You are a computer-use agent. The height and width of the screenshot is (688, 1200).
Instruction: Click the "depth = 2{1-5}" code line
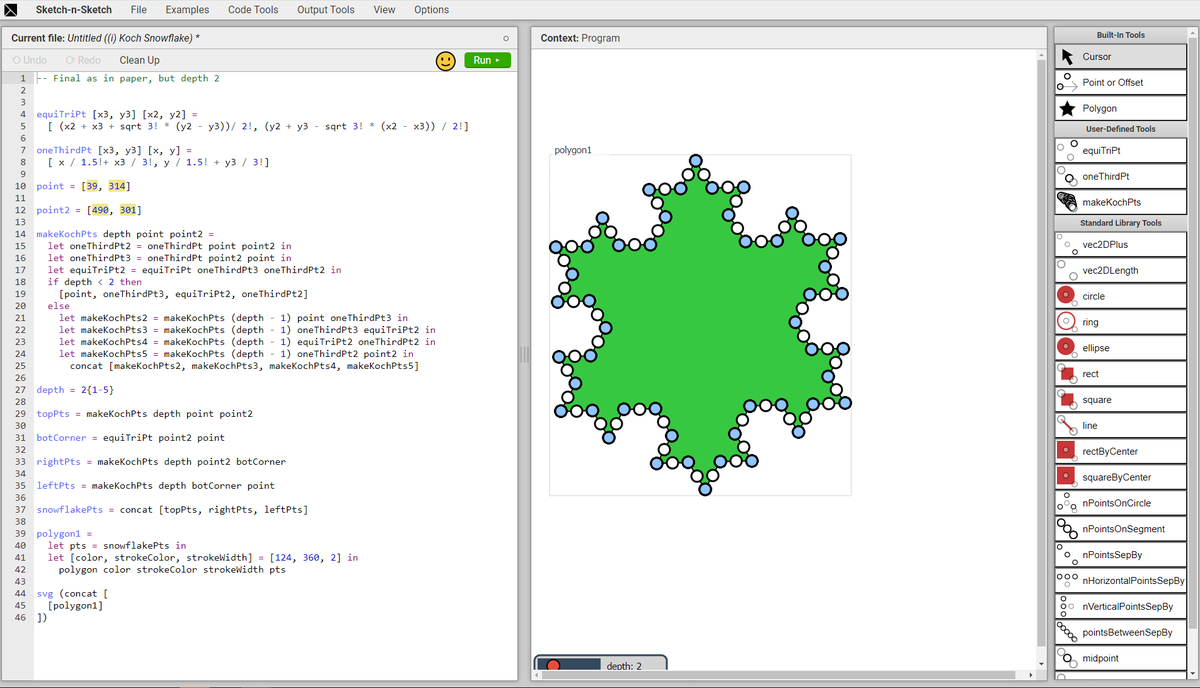point(75,390)
